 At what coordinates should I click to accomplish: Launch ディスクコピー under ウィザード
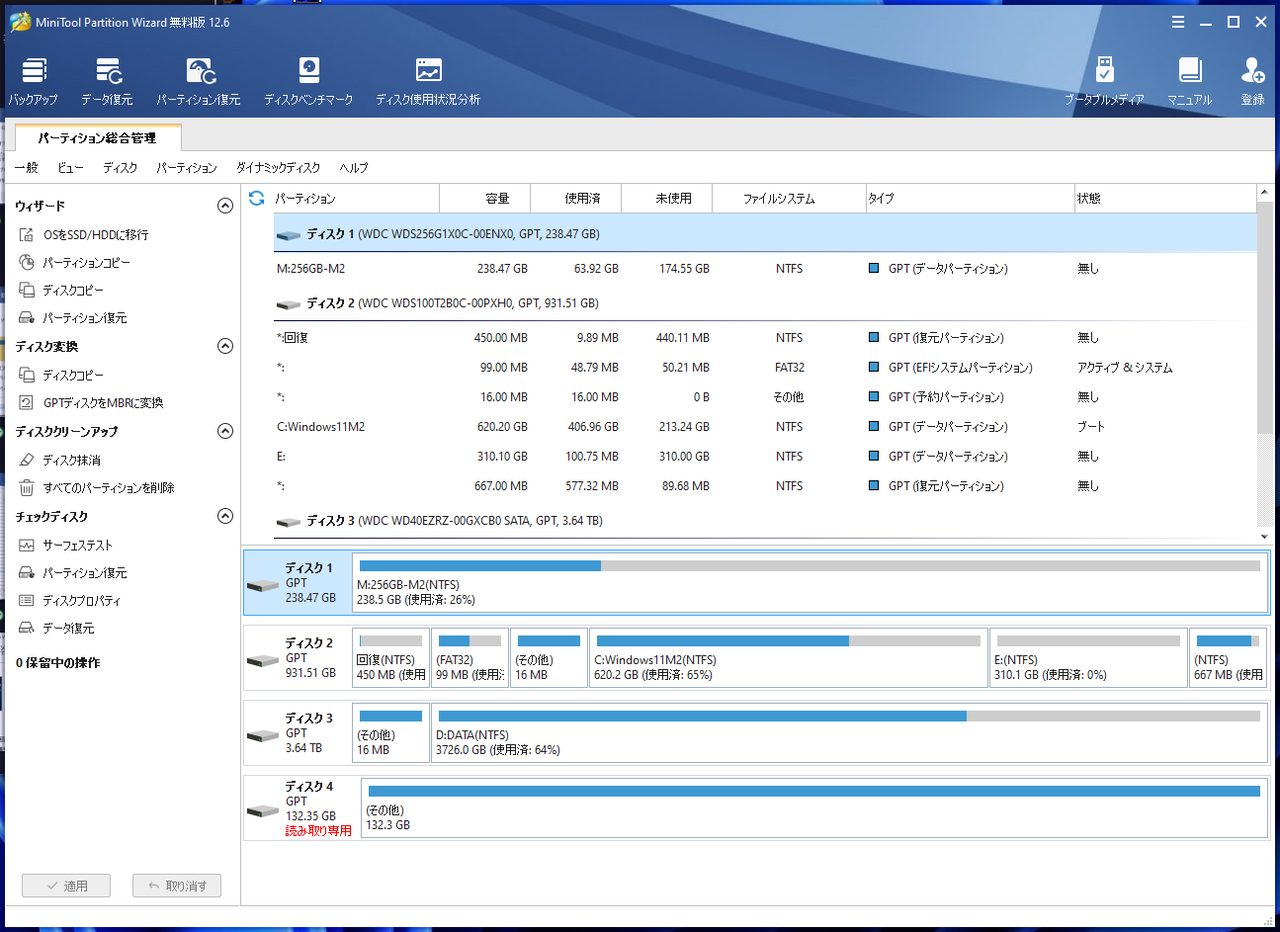point(61,290)
